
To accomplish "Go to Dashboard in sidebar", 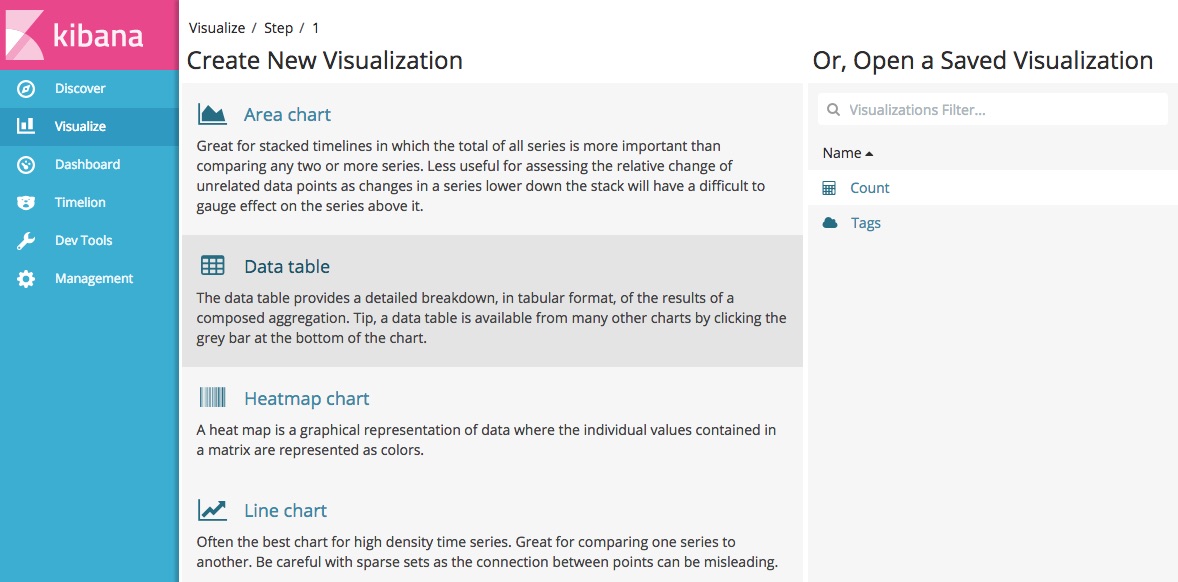I will coord(89,164).
